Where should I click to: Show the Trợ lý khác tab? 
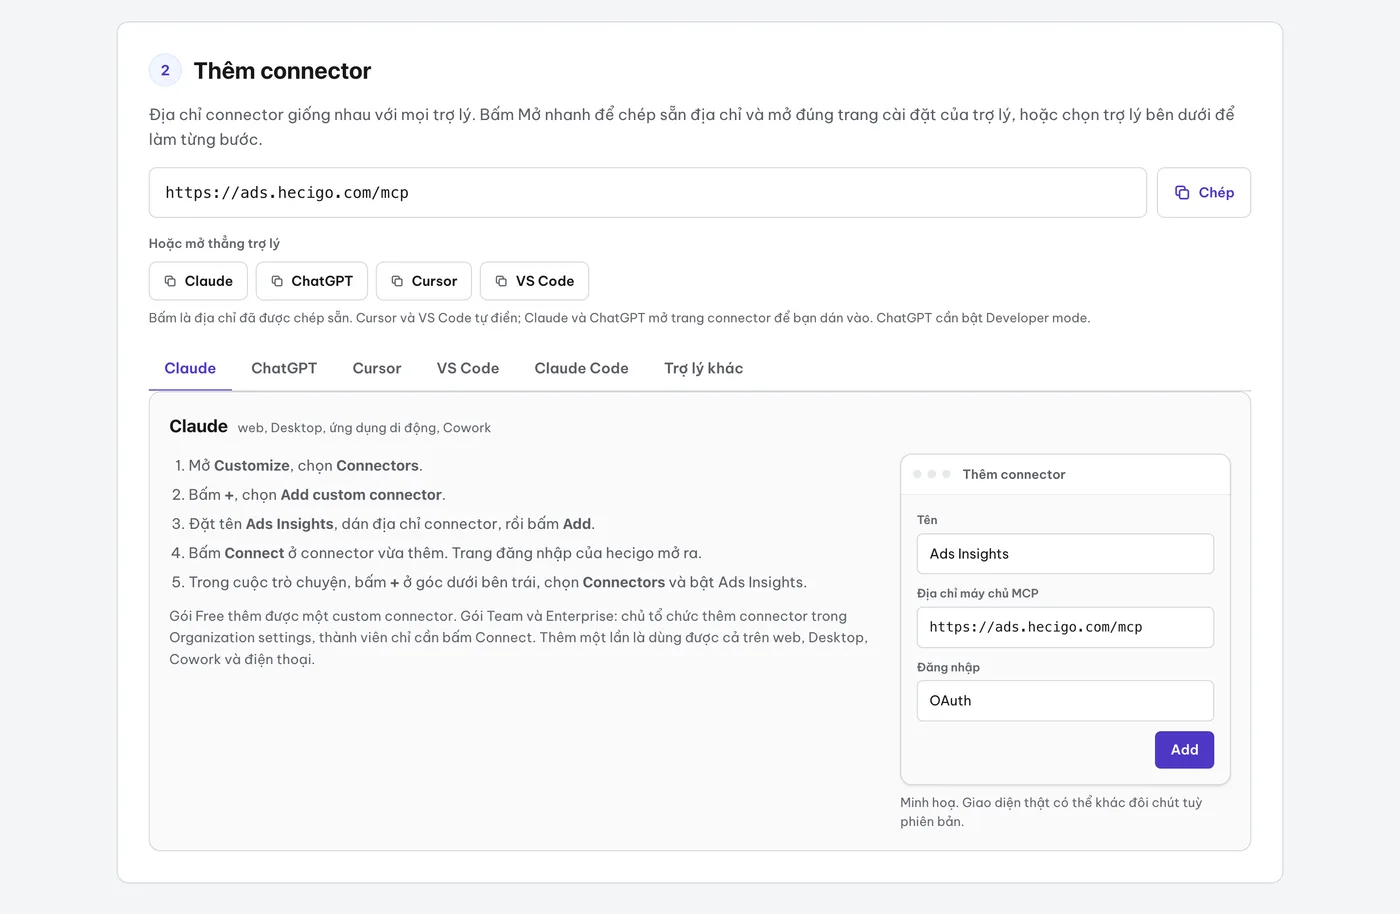[703, 368]
